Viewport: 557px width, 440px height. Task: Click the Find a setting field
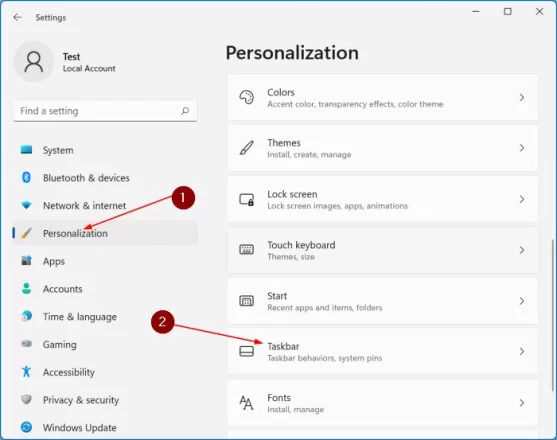105,111
